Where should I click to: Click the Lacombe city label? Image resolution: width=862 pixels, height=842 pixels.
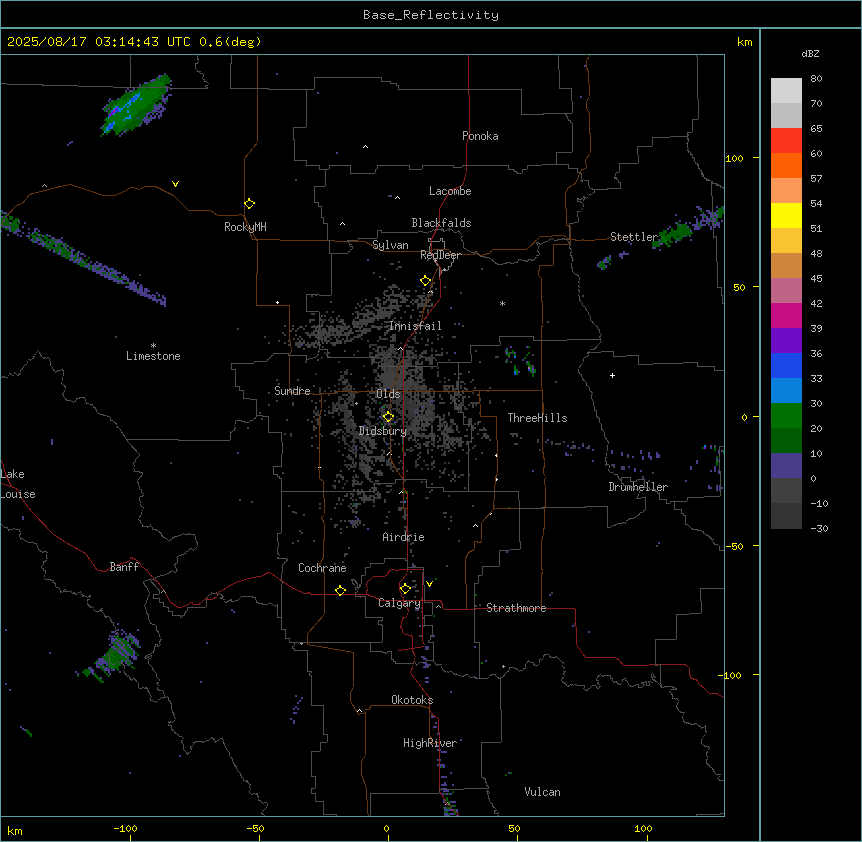(x=450, y=191)
